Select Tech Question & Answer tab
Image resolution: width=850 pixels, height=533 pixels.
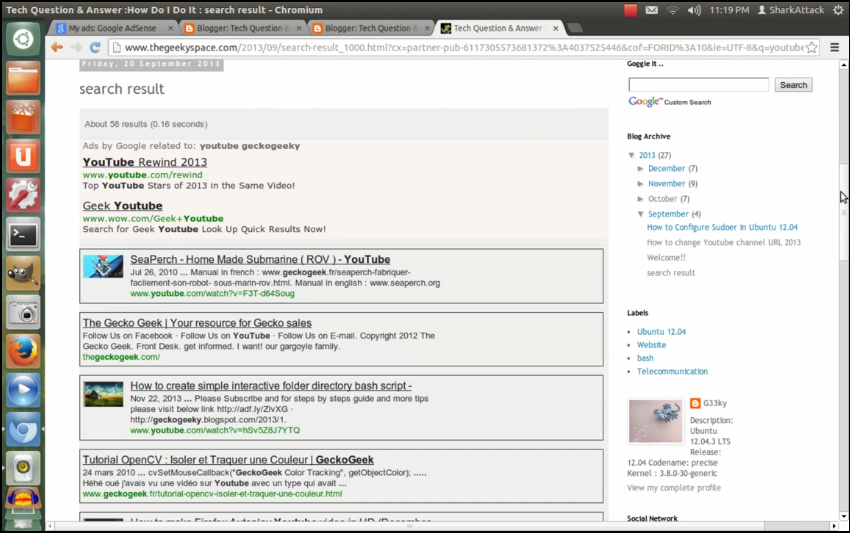[x=498, y=28]
